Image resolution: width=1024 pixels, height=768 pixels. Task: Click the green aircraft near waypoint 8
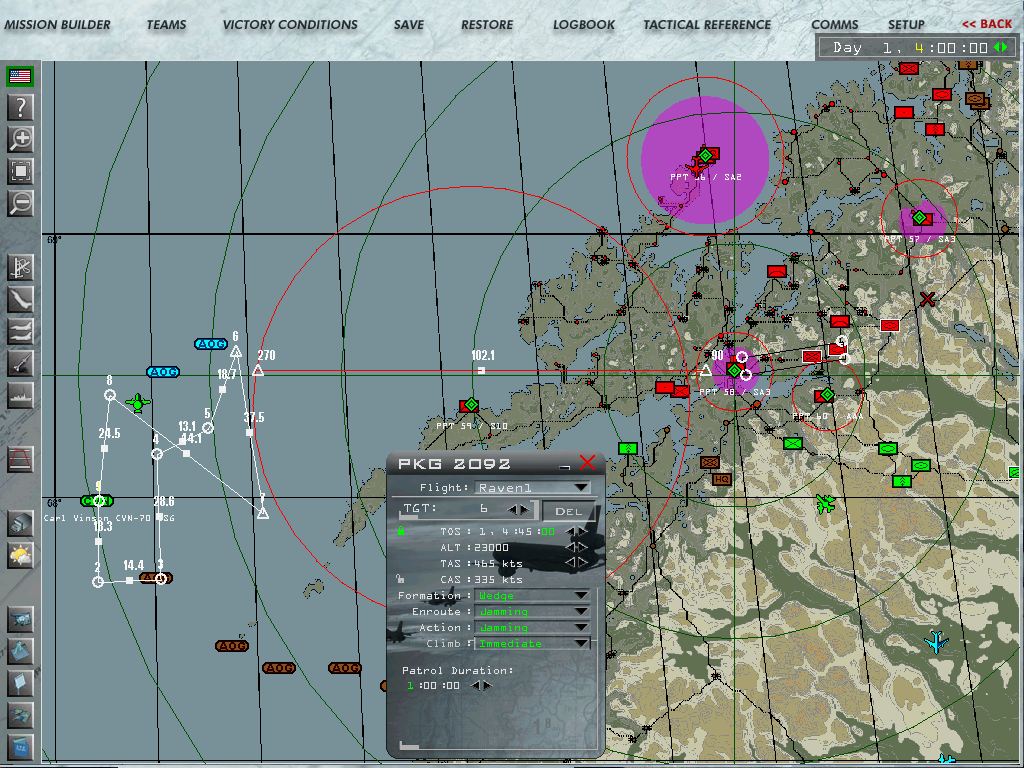coord(138,403)
